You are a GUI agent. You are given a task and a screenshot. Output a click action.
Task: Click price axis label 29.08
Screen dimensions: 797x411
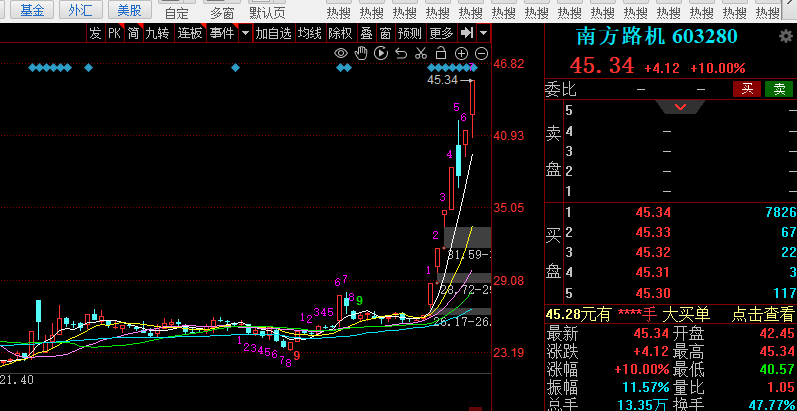[509, 280]
